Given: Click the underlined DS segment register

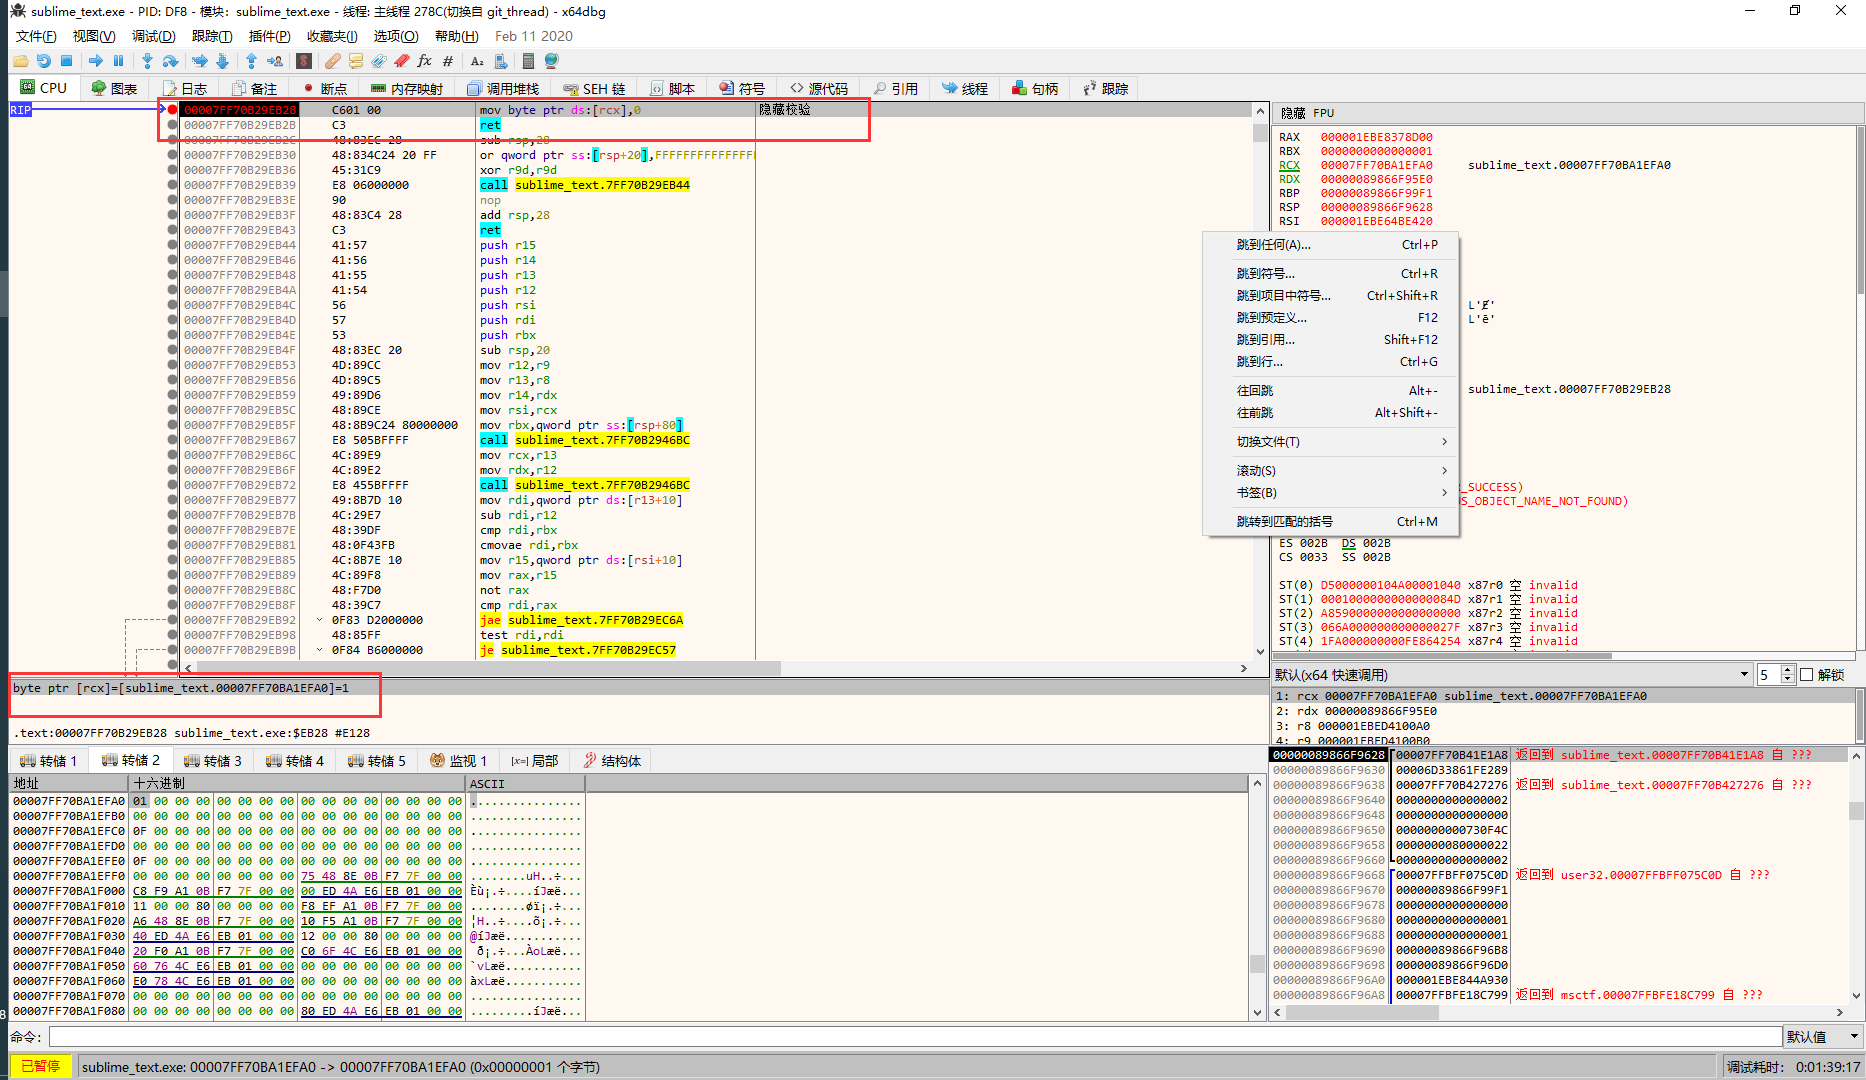Looking at the screenshot, I should (x=1349, y=544).
